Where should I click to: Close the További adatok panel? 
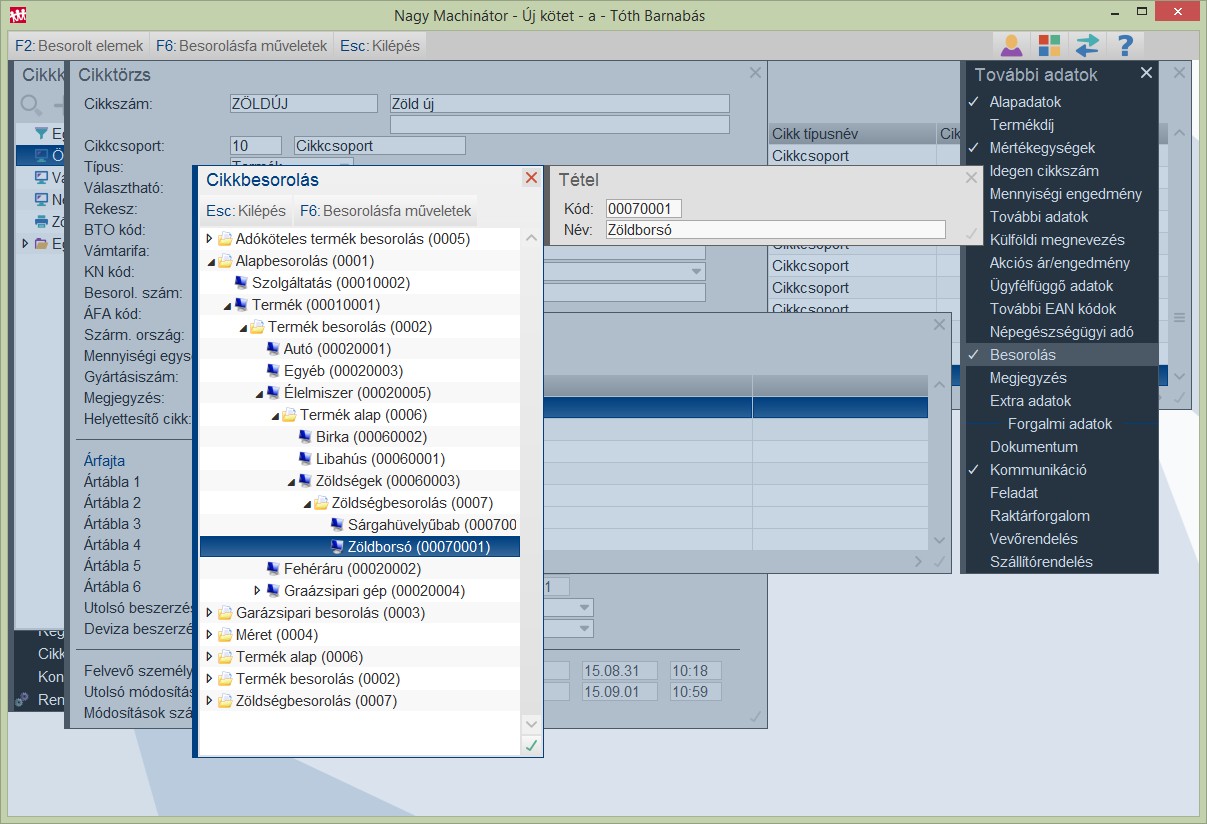(x=1146, y=73)
